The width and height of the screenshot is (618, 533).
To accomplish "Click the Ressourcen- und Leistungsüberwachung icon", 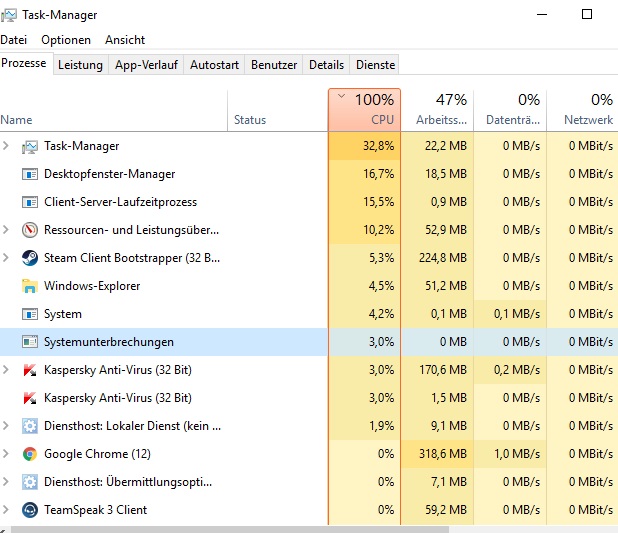I will point(29,230).
